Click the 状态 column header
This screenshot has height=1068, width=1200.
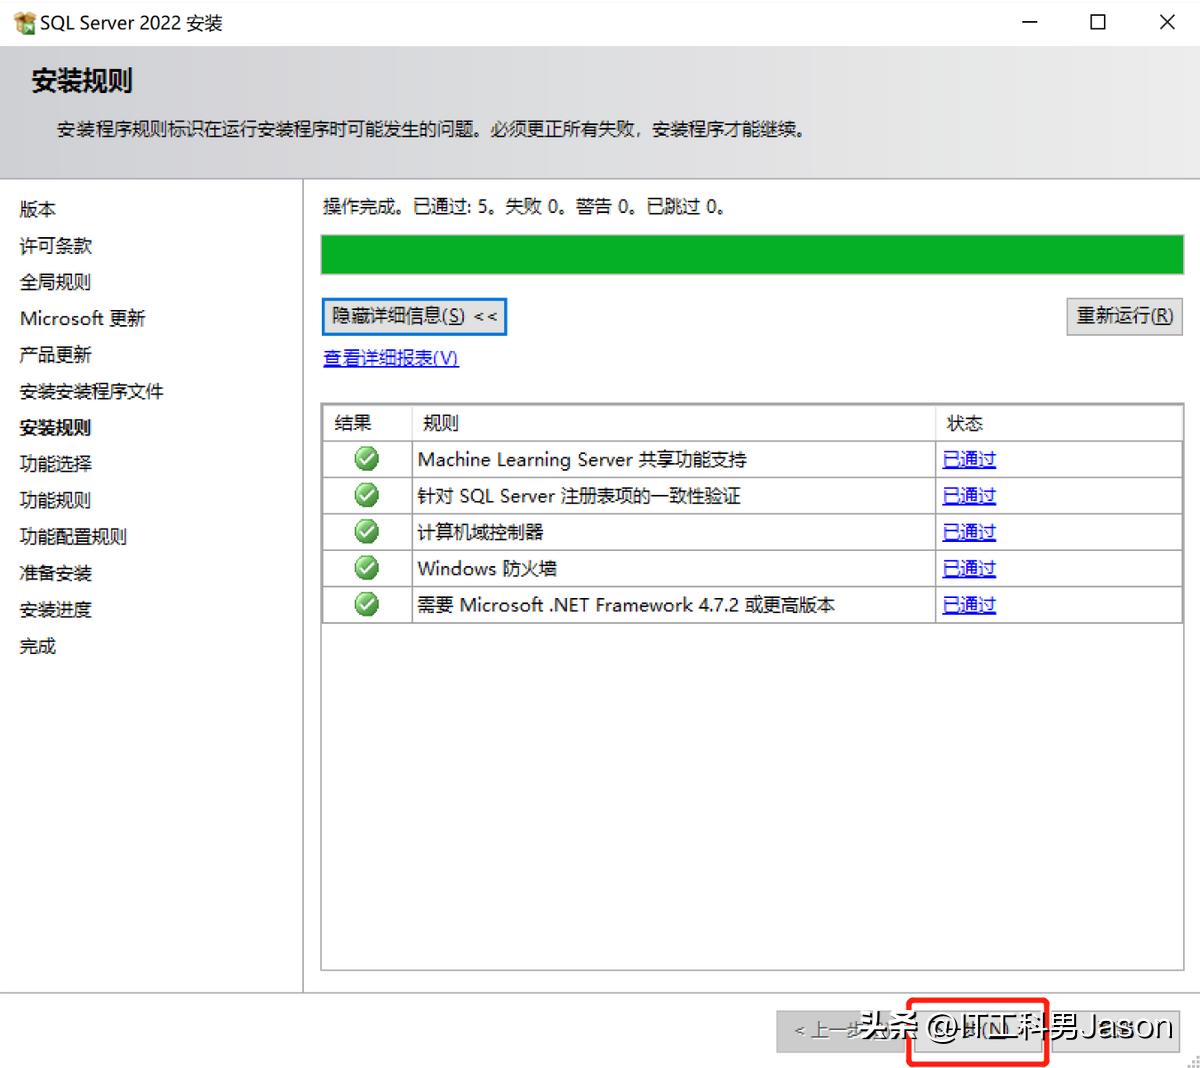965,422
